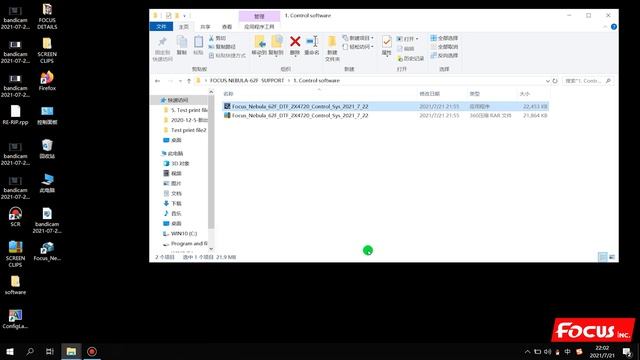The height and width of the screenshot is (360, 640).
Task: Collapse the ribbon with the chevron
Action: [x=605, y=27]
